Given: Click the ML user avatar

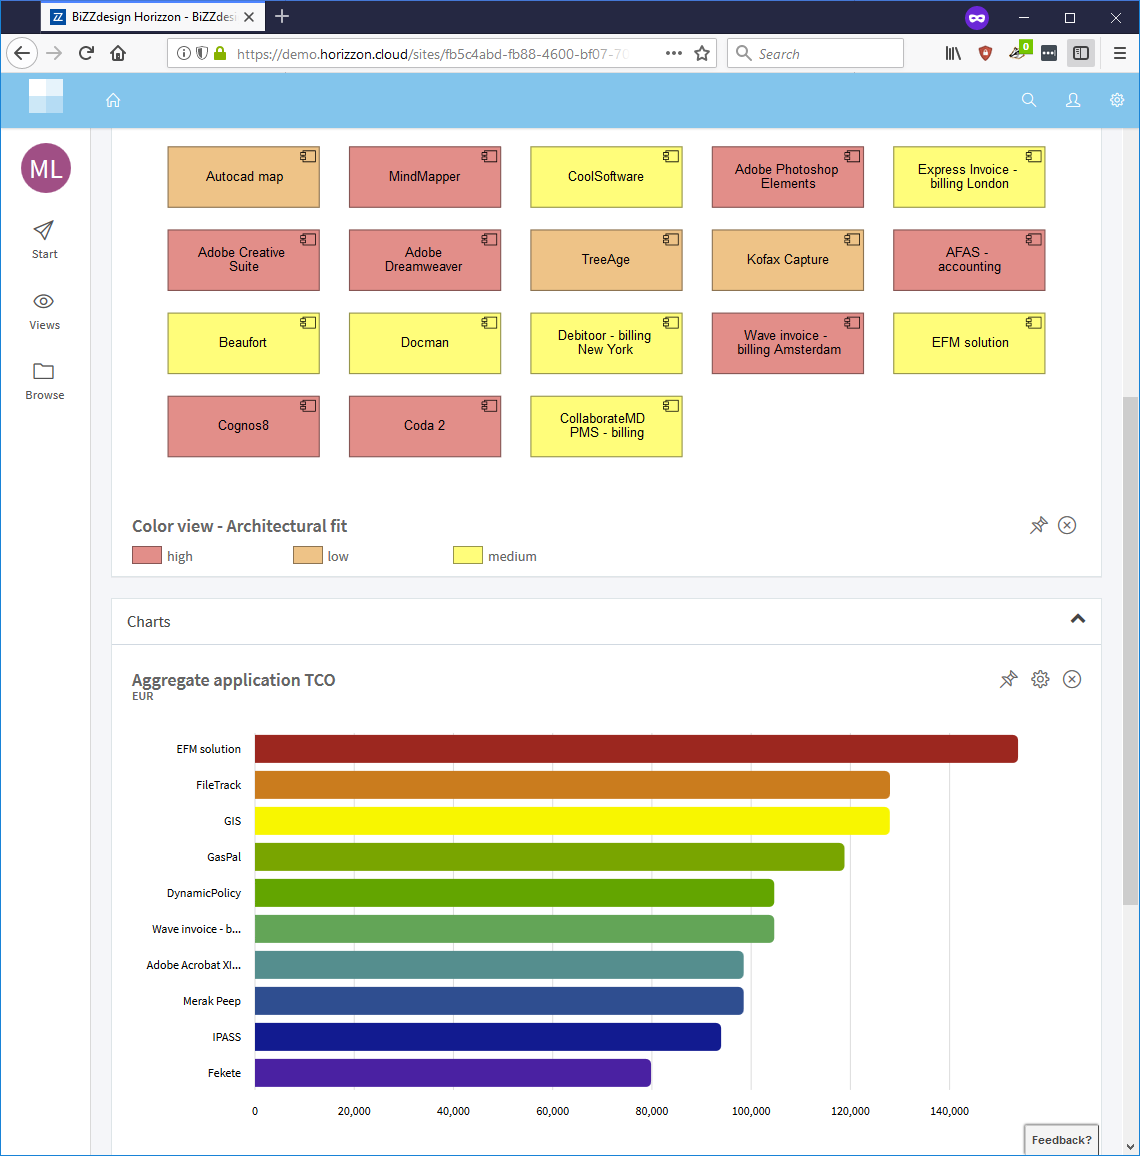Looking at the screenshot, I should [46, 168].
